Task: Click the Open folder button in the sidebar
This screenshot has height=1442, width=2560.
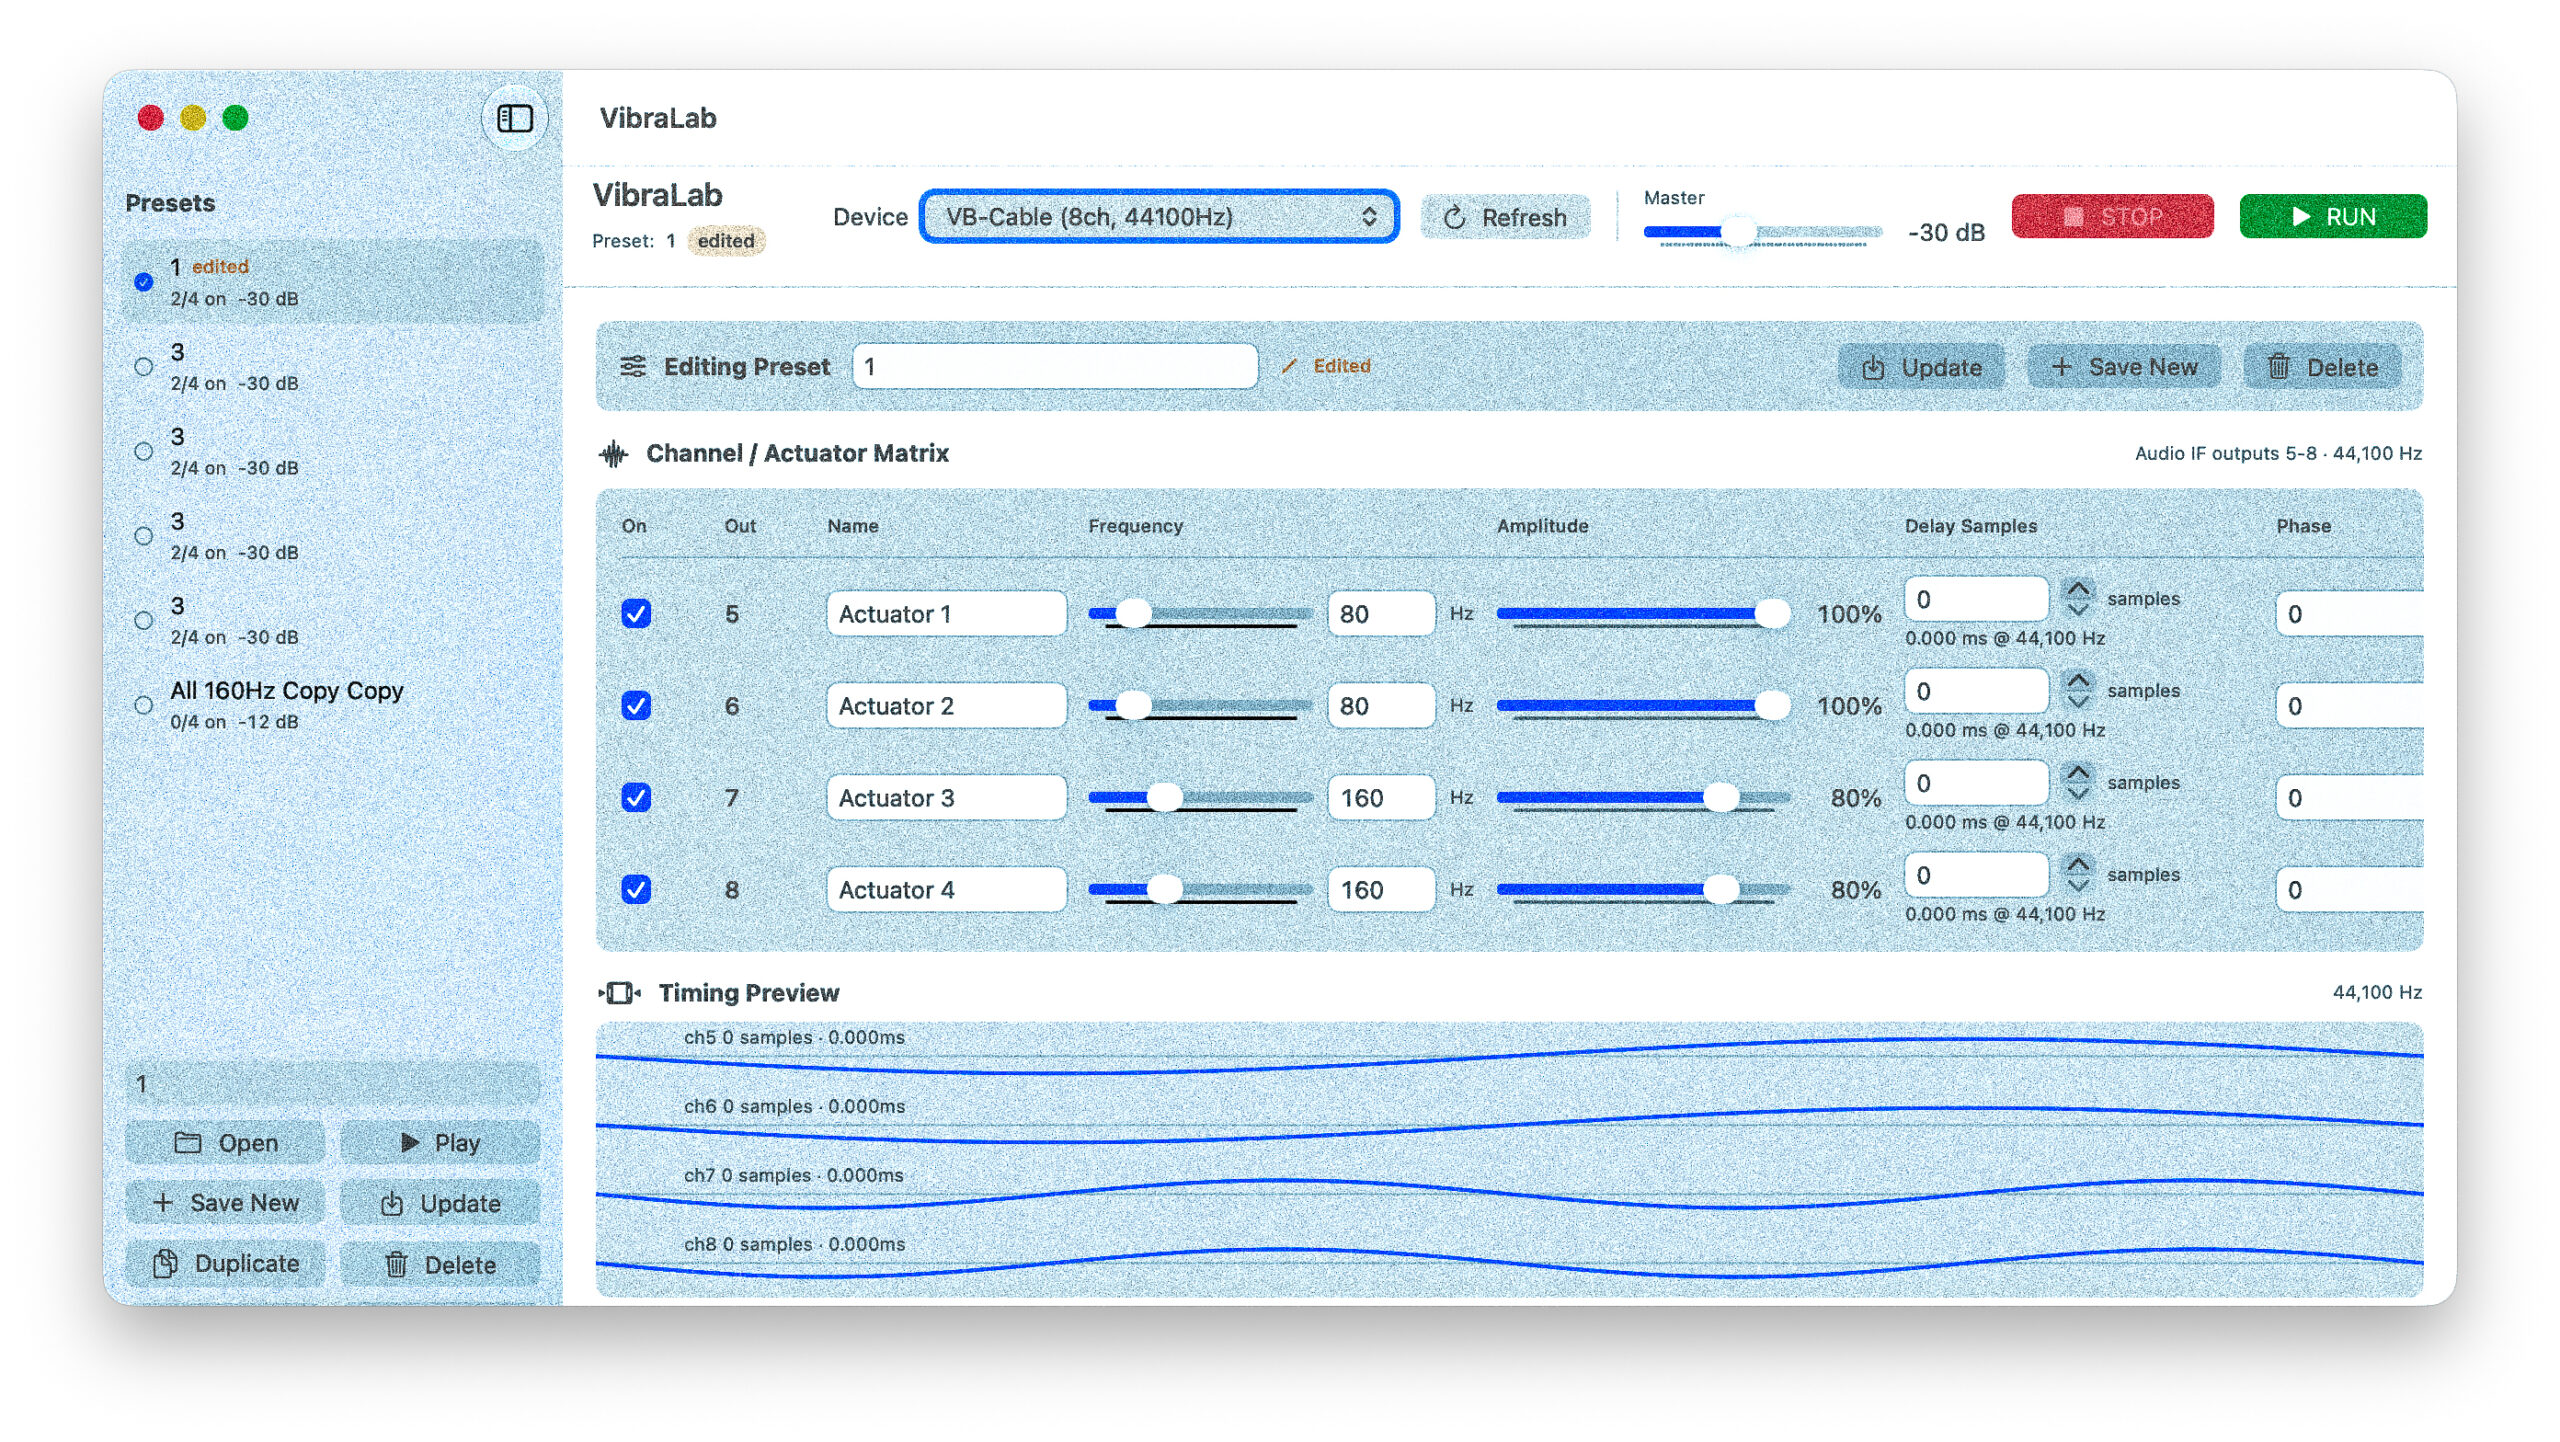Action: point(226,1142)
